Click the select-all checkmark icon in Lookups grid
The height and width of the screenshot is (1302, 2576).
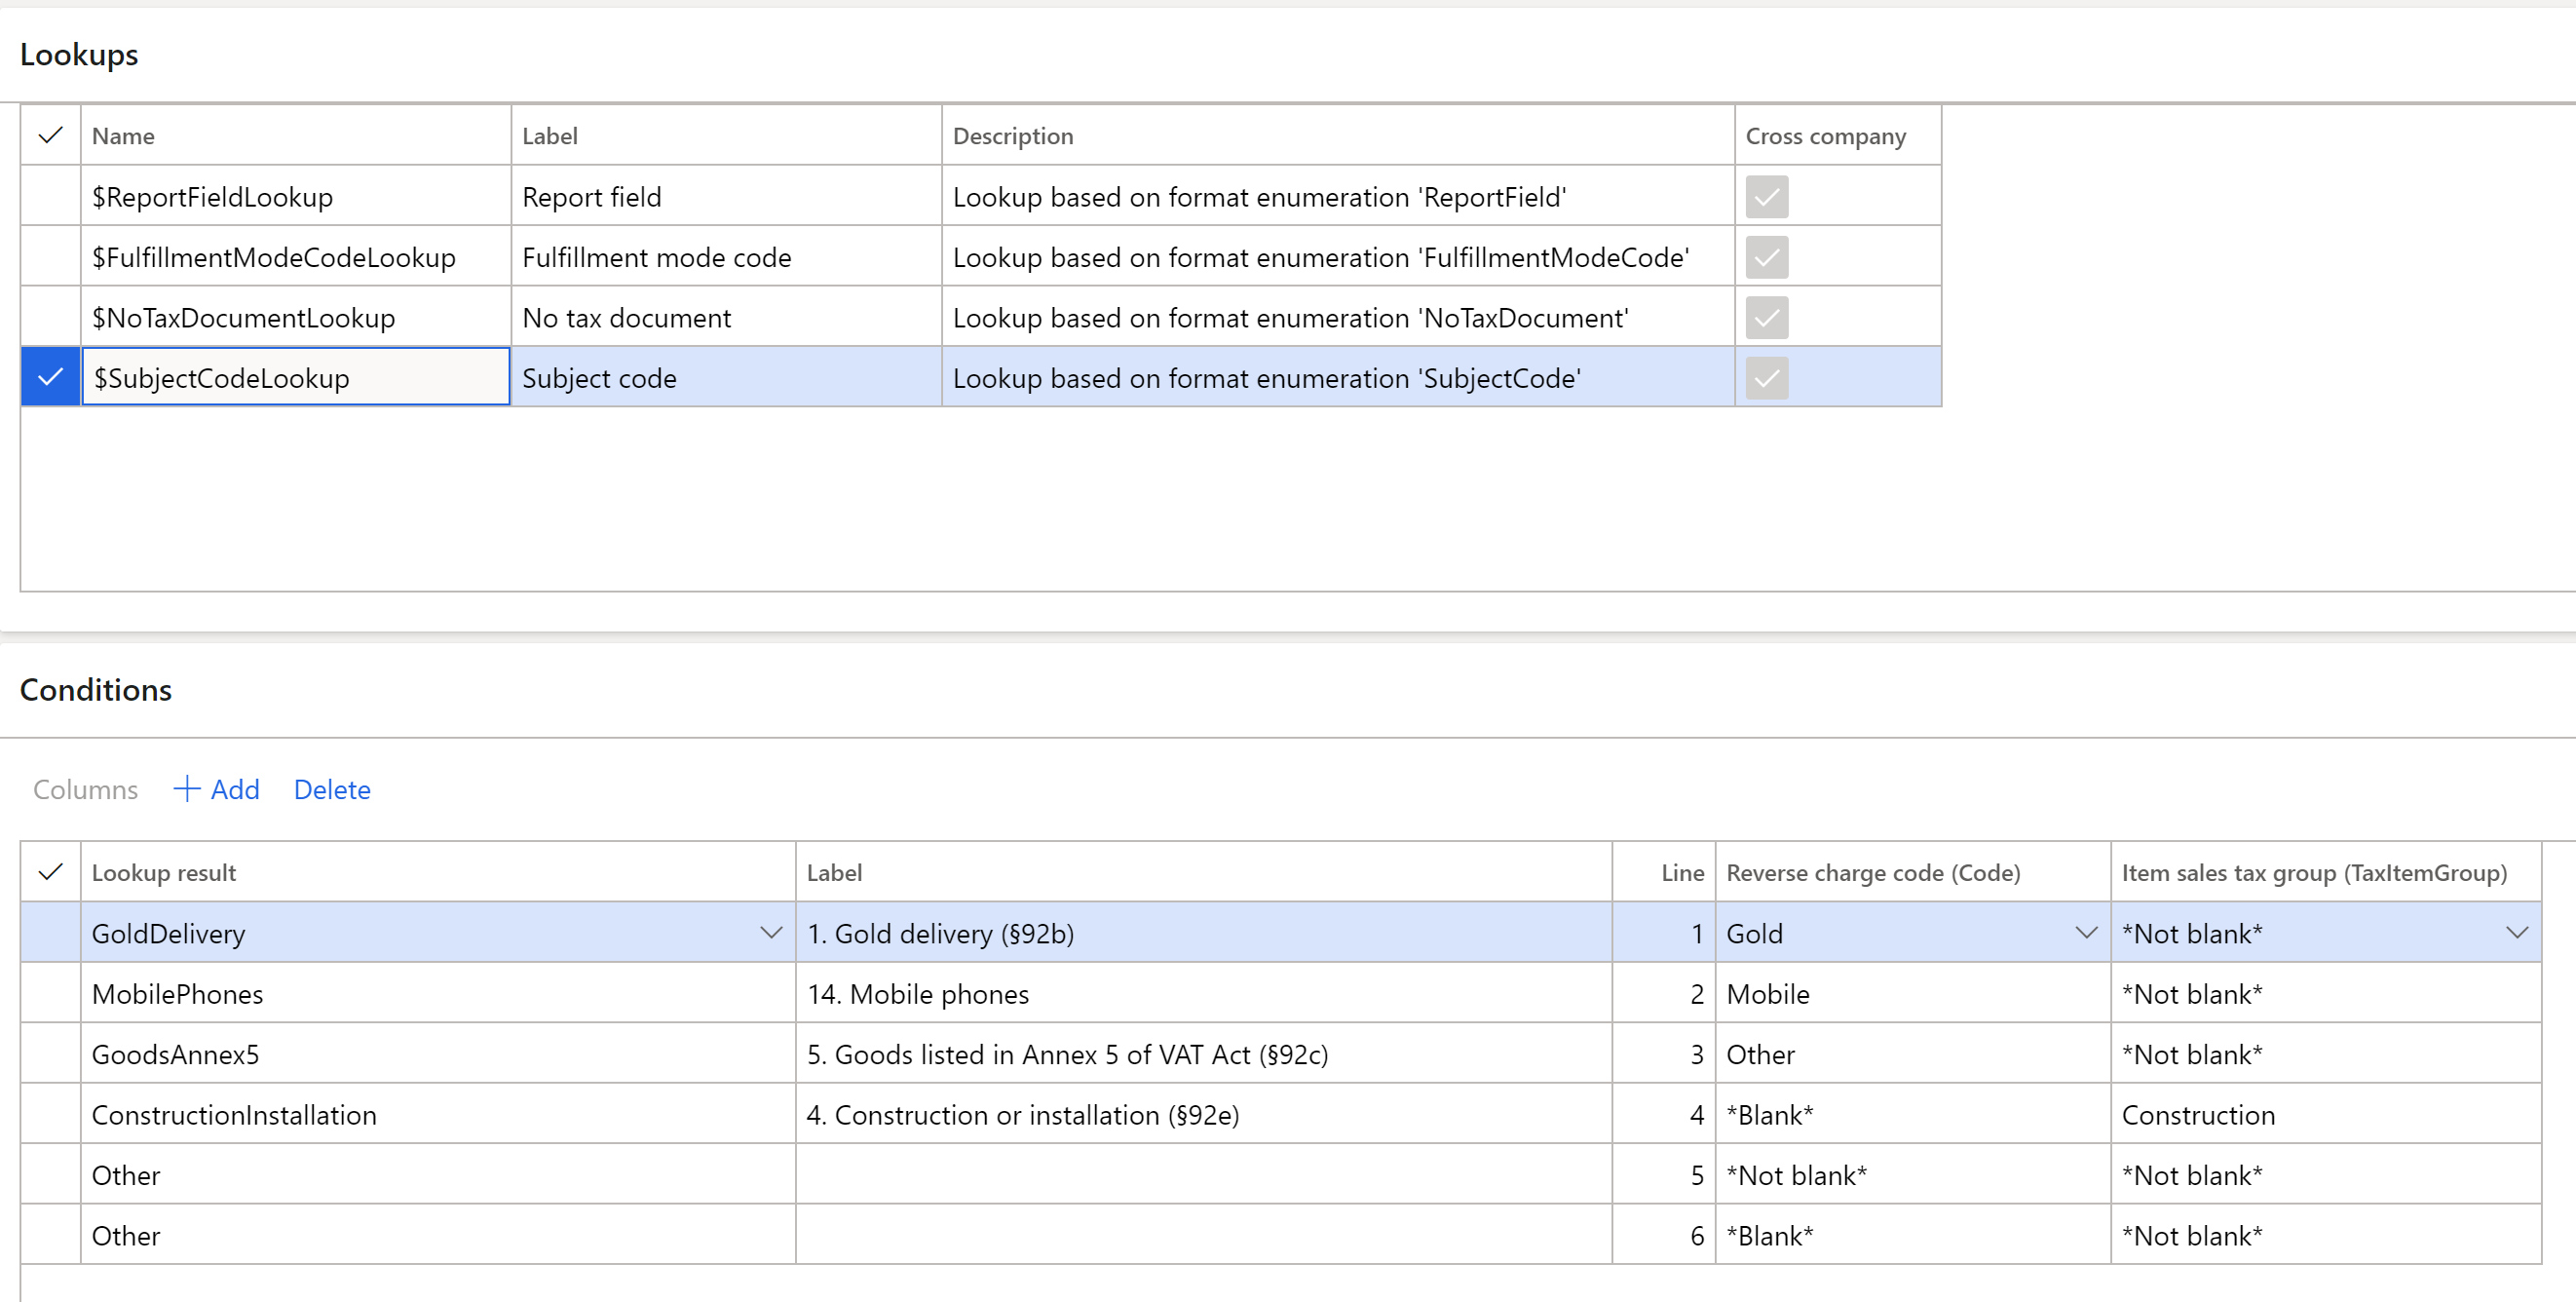(x=50, y=135)
